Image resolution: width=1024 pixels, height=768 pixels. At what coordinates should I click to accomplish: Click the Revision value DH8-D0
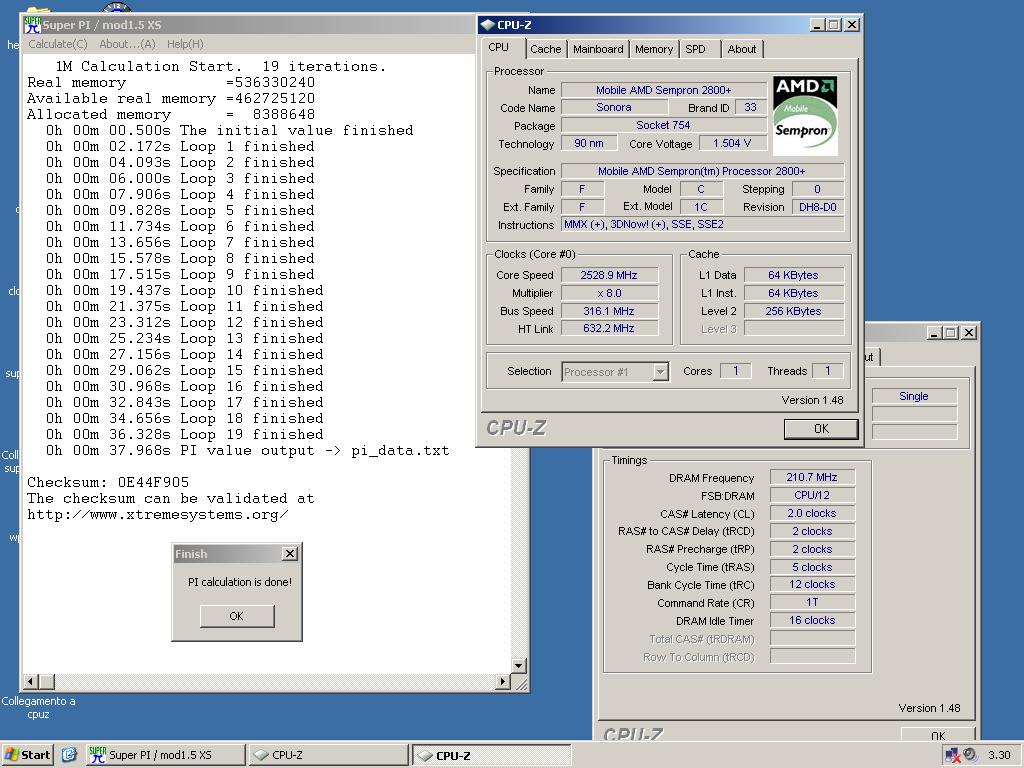click(x=818, y=207)
